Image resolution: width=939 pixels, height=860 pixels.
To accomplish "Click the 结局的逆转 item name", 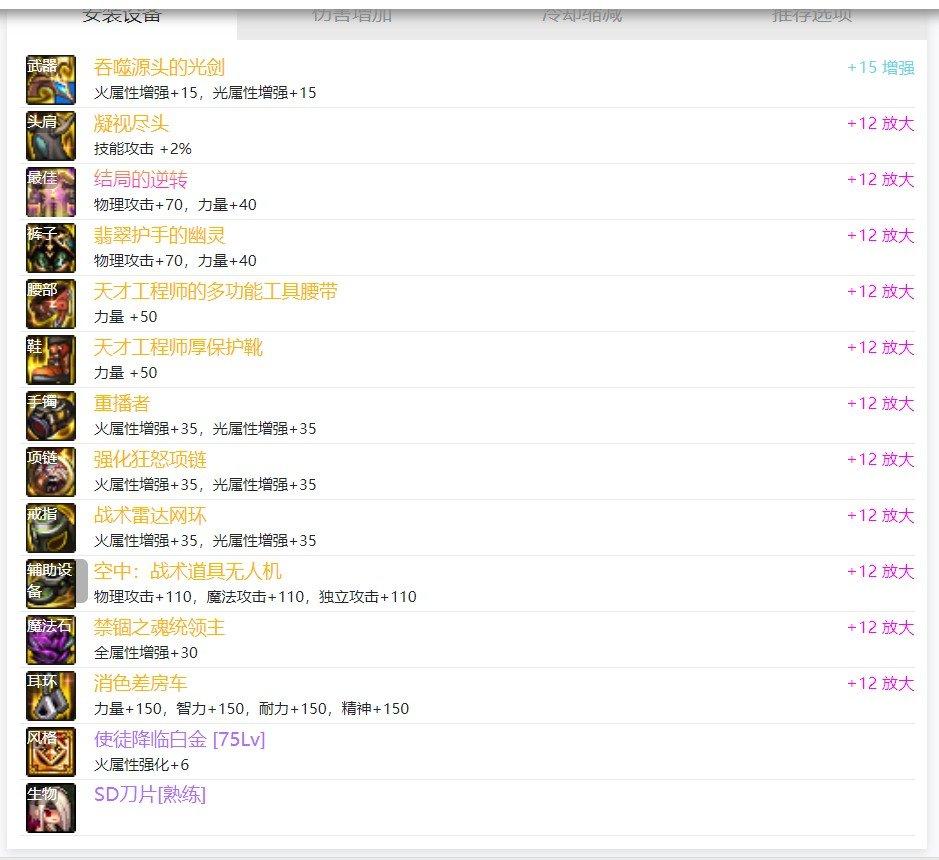I will pos(141,180).
